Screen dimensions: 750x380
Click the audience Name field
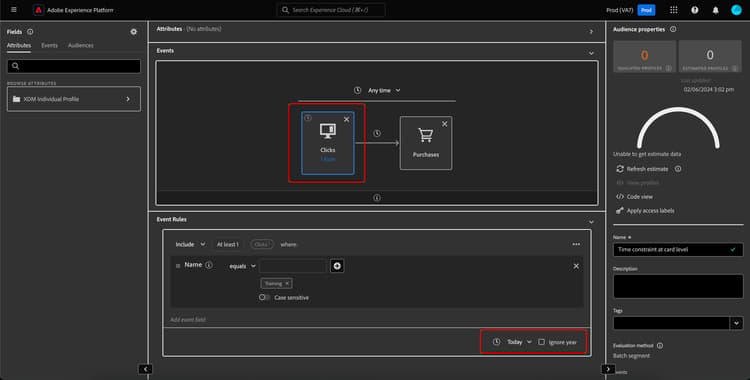coord(678,249)
